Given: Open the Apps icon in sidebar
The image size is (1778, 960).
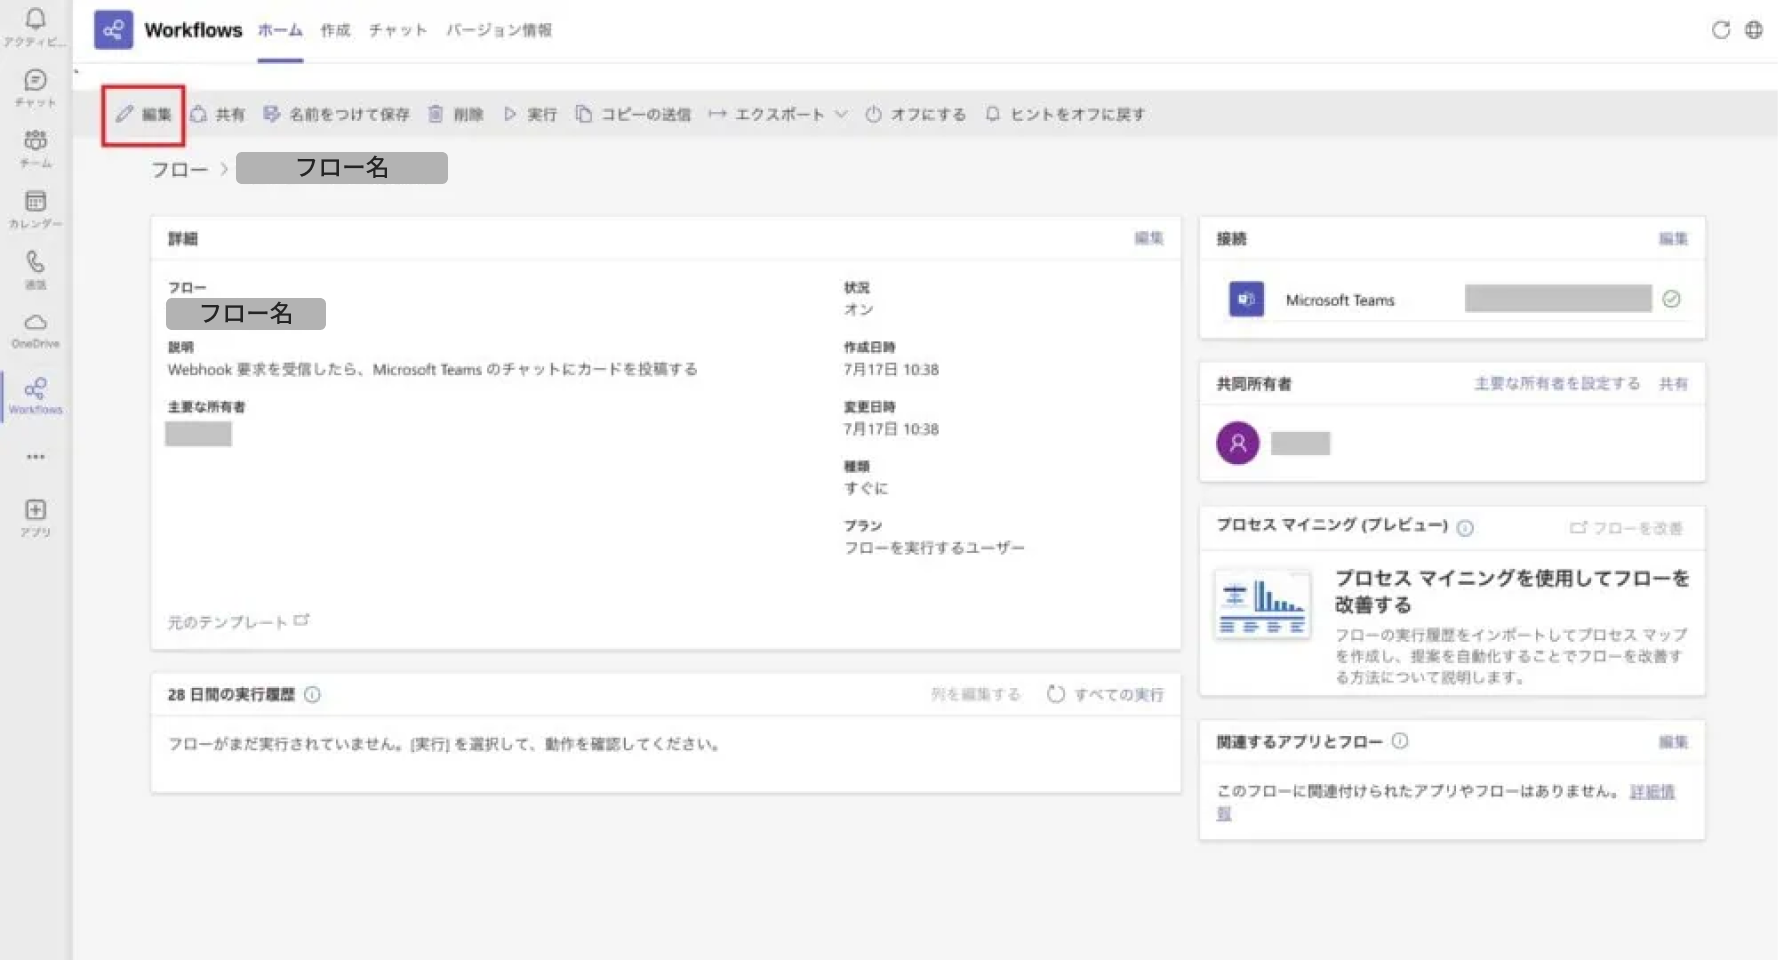Looking at the screenshot, I should [x=35, y=511].
